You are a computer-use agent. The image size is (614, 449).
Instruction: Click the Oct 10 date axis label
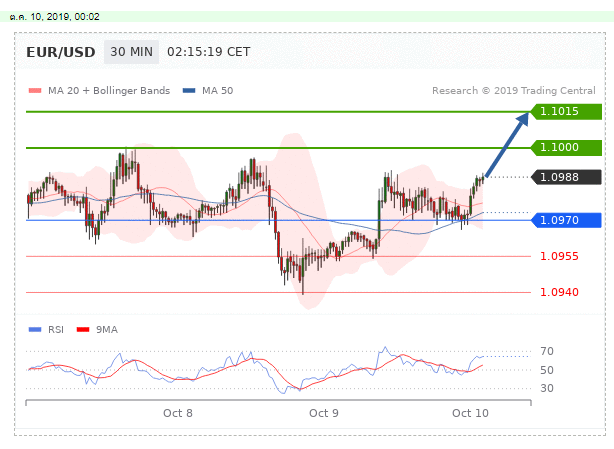[470, 413]
